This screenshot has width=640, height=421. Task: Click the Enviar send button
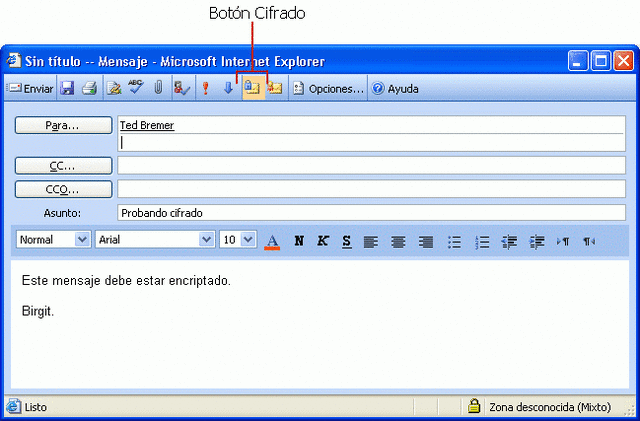coord(31,88)
